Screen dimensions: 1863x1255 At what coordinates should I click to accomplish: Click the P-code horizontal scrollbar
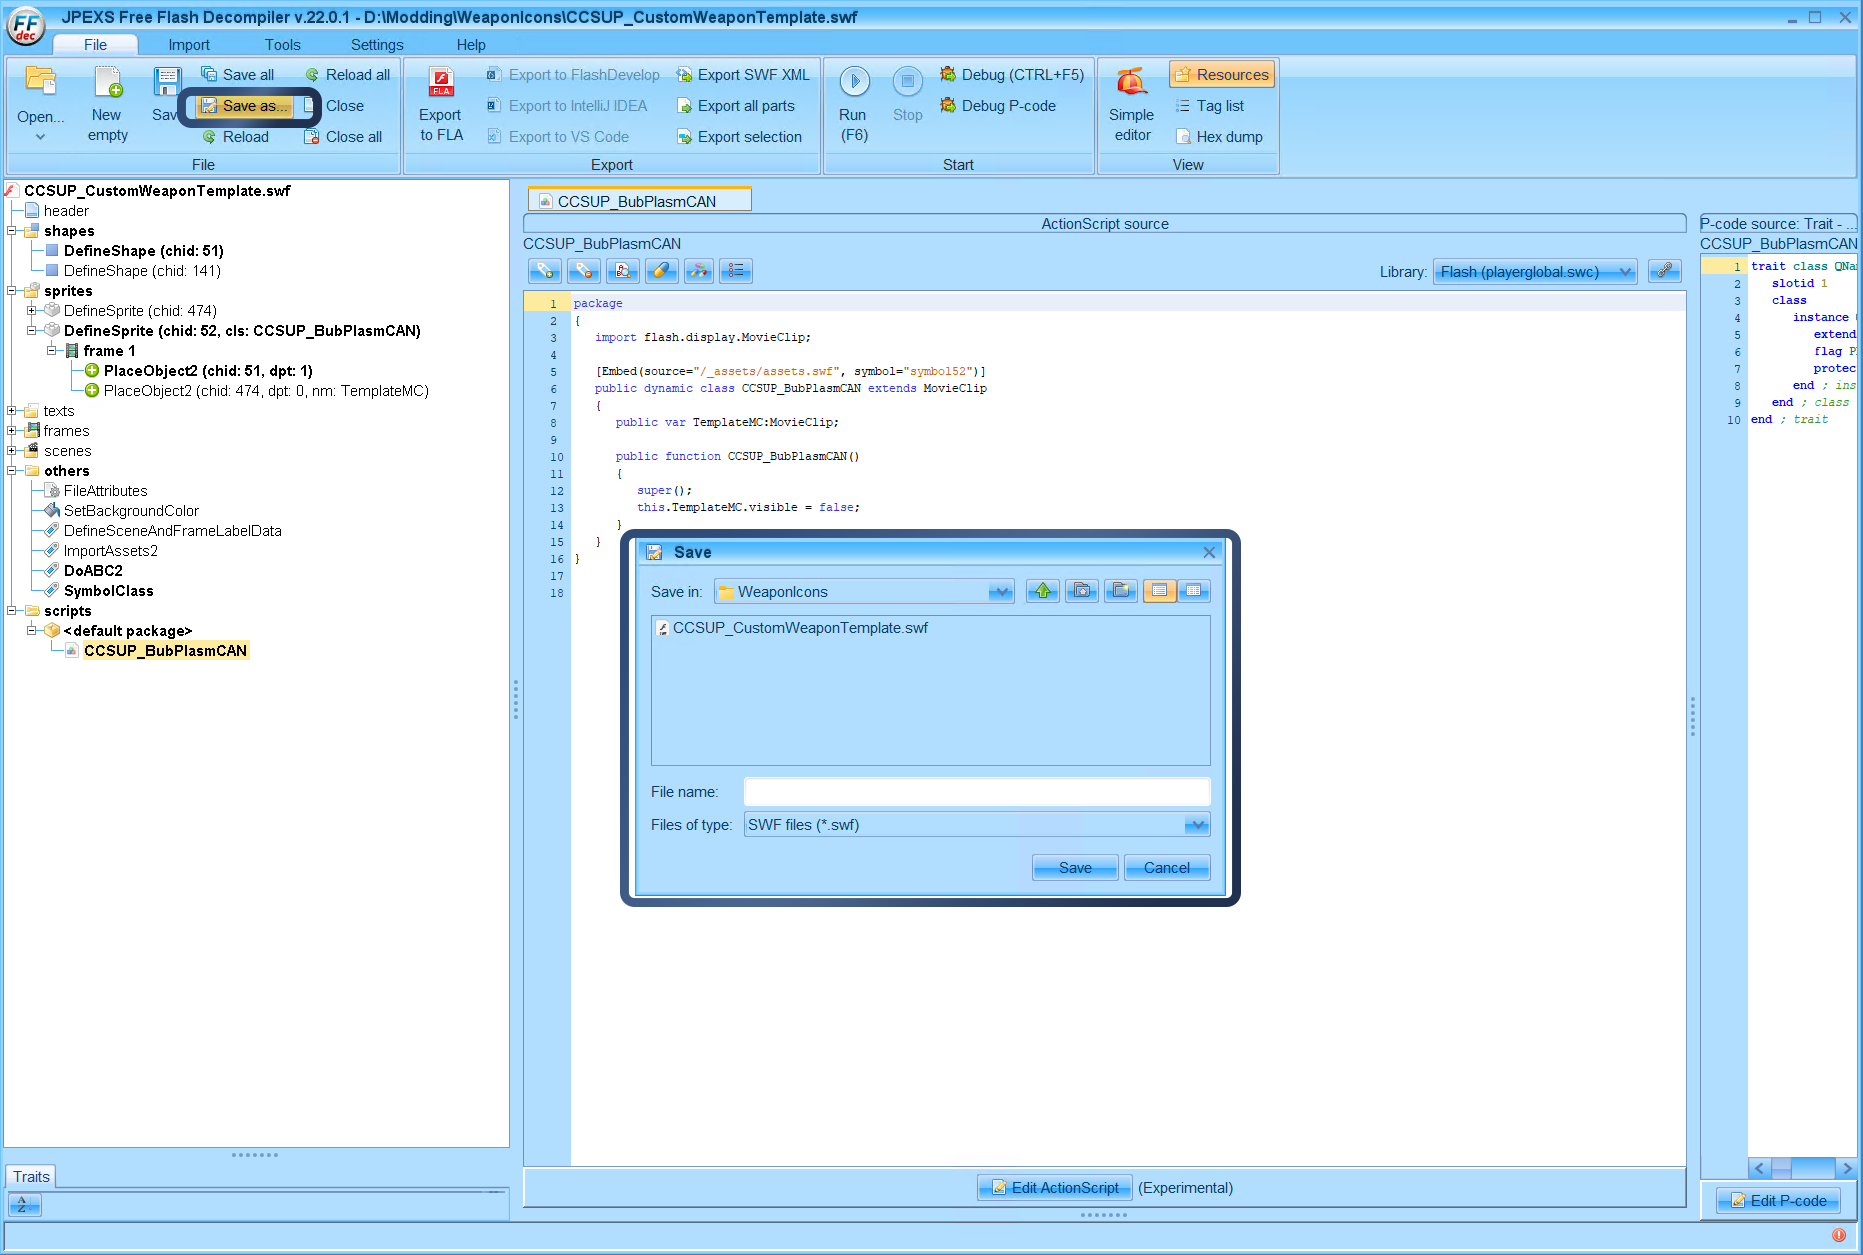pyautogui.click(x=1802, y=1168)
